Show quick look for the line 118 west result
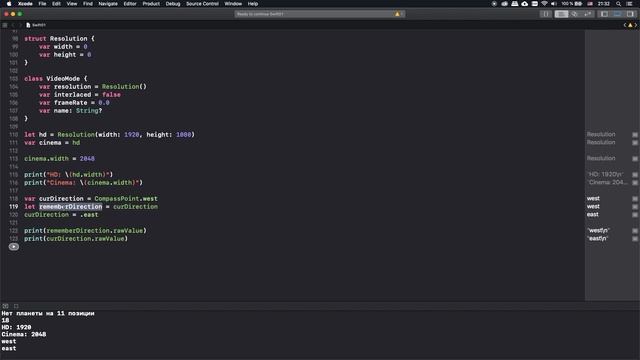The image size is (640, 360). click(x=635, y=198)
